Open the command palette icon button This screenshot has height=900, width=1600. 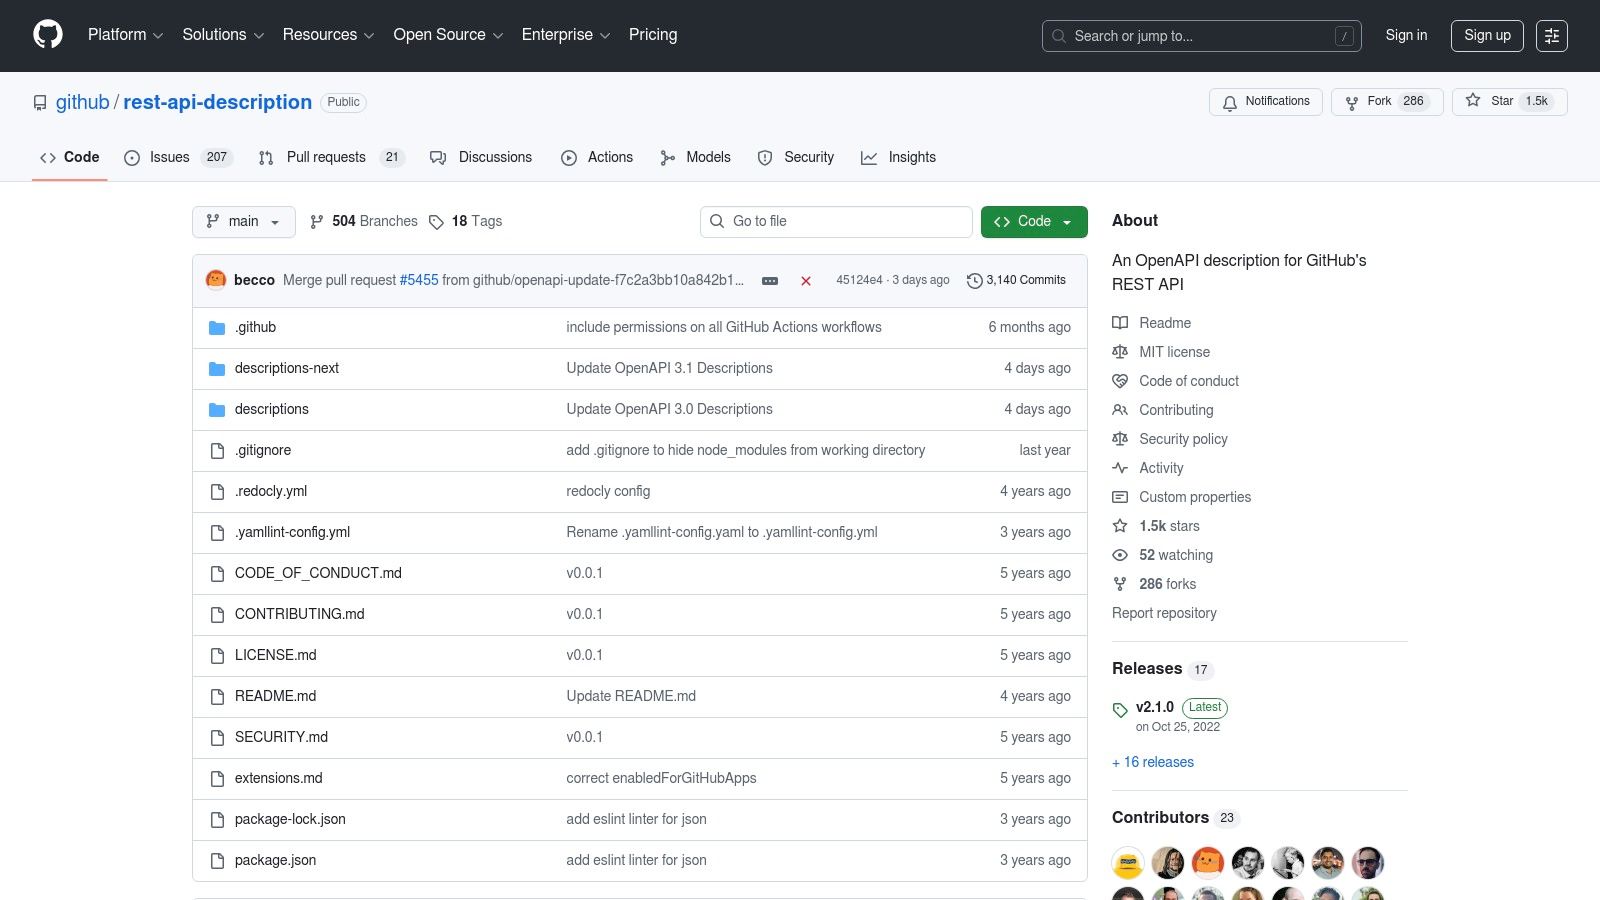(x=1551, y=36)
